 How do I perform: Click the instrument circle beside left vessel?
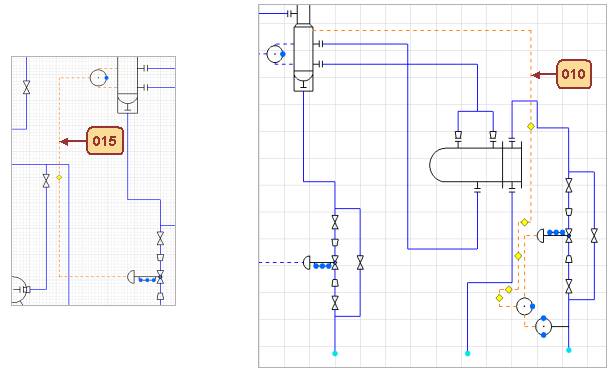[x=99, y=78]
